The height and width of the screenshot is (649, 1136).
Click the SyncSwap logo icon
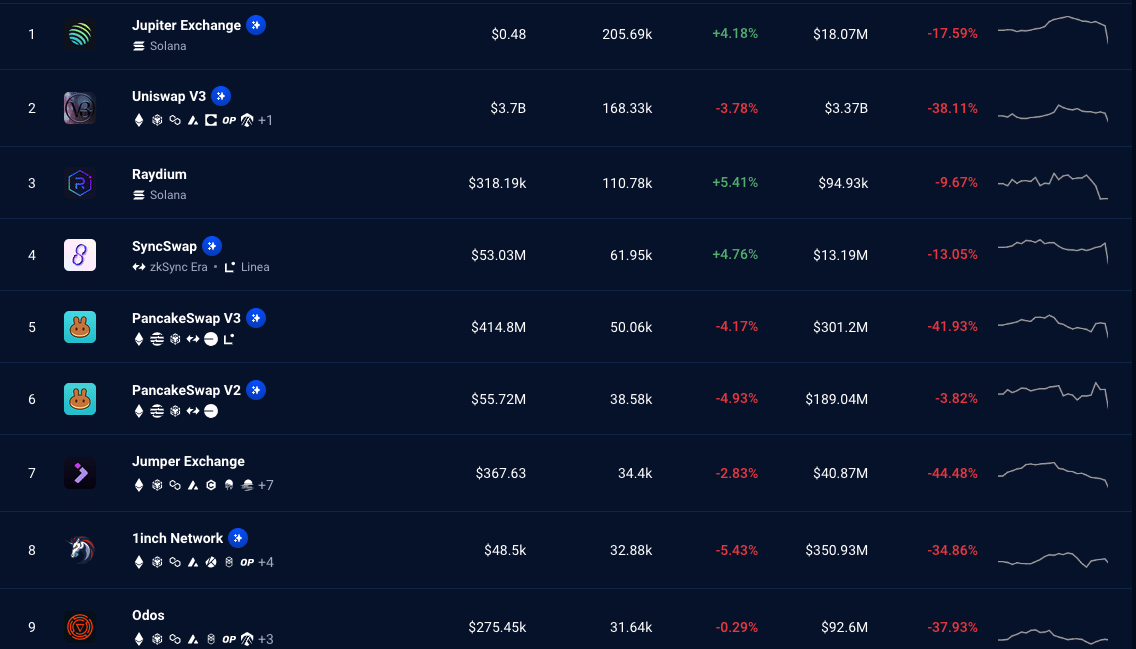point(80,255)
